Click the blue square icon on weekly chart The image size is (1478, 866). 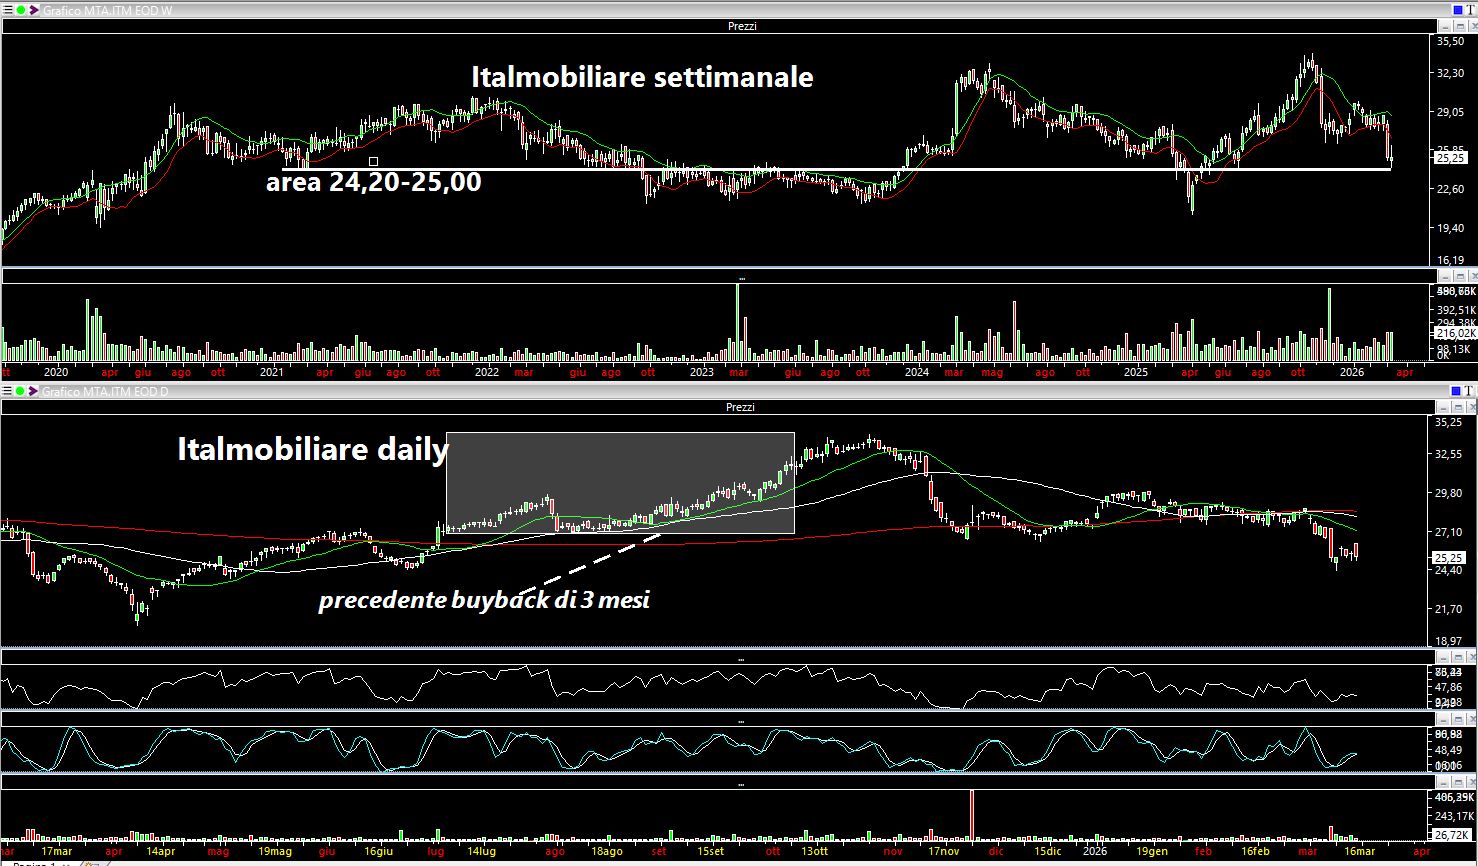[x=1456, y=10]
